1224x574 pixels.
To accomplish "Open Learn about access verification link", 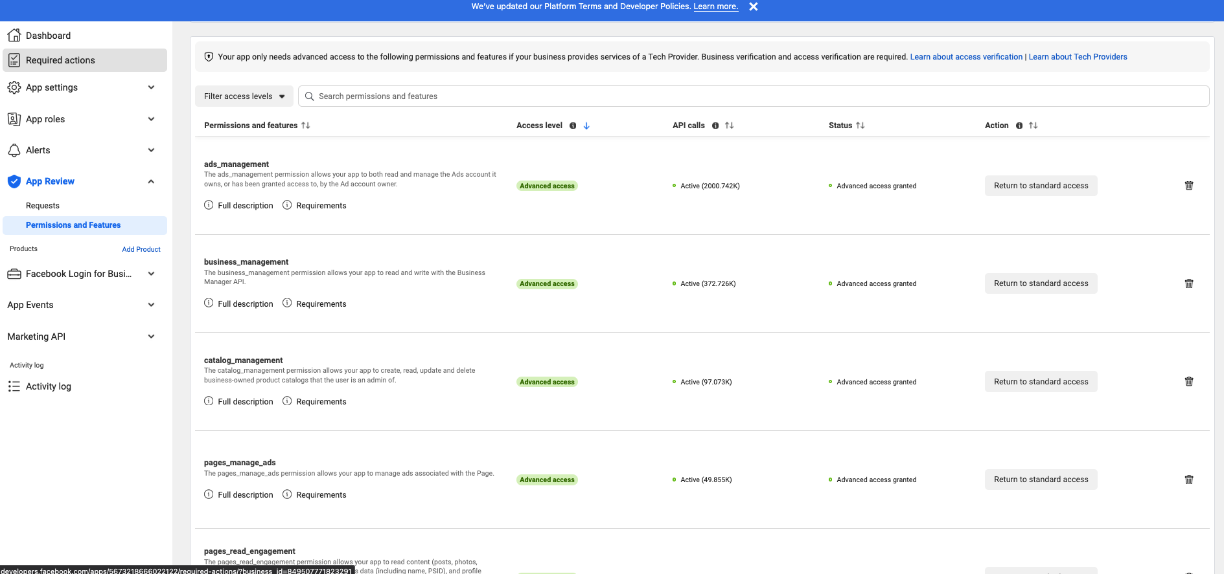I will click(x=966, y=57).
